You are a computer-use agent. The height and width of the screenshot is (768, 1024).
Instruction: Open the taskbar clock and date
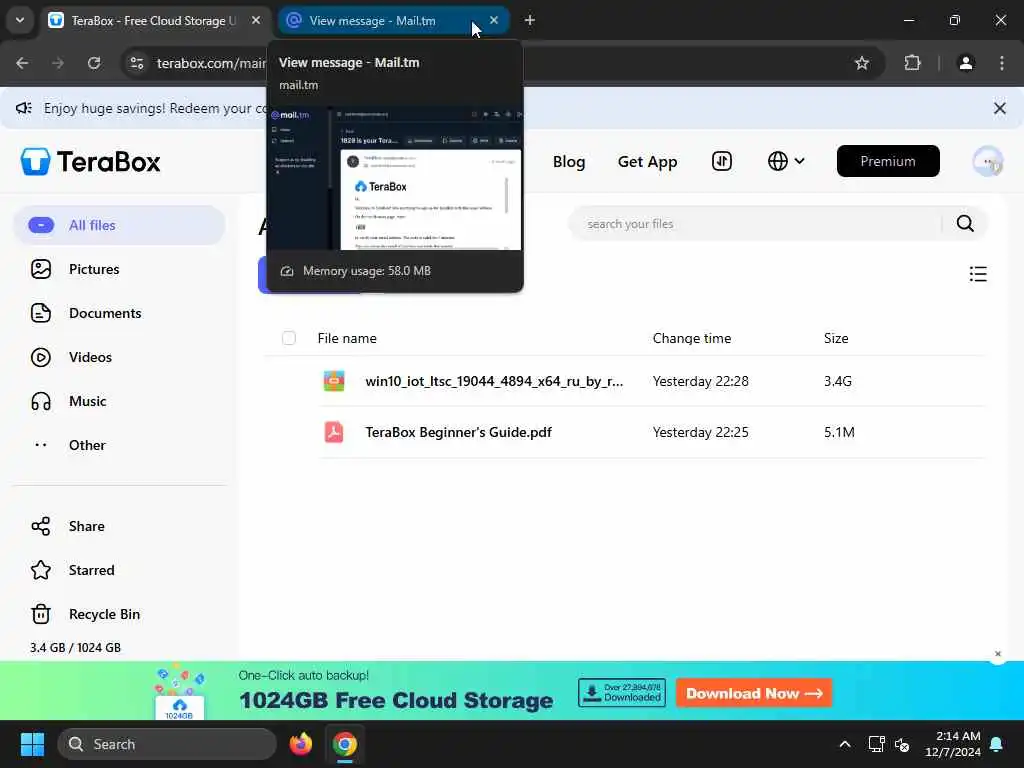click(953, 744)
